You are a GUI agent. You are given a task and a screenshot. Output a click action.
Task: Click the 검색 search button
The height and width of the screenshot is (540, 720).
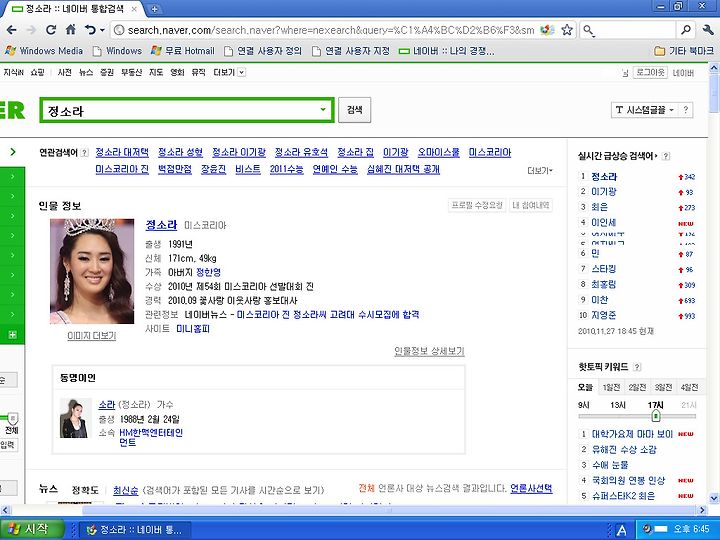(354, 110)
